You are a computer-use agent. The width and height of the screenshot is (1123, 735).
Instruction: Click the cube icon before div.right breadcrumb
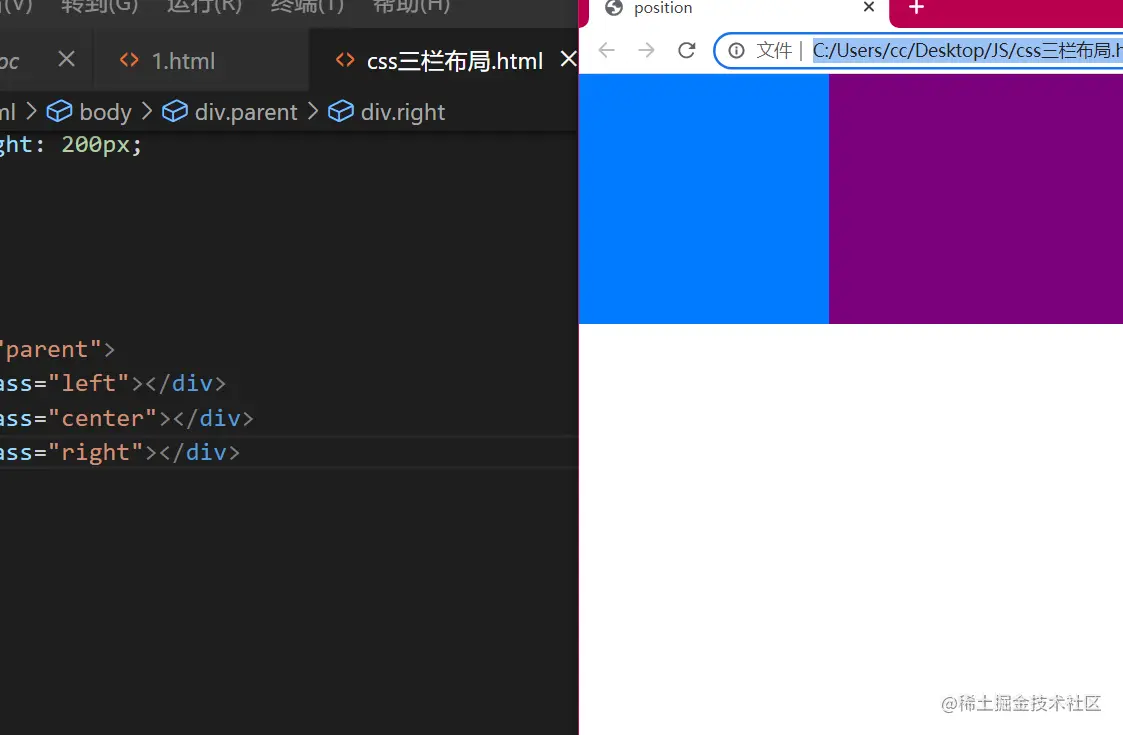click(x=341, y=111)
